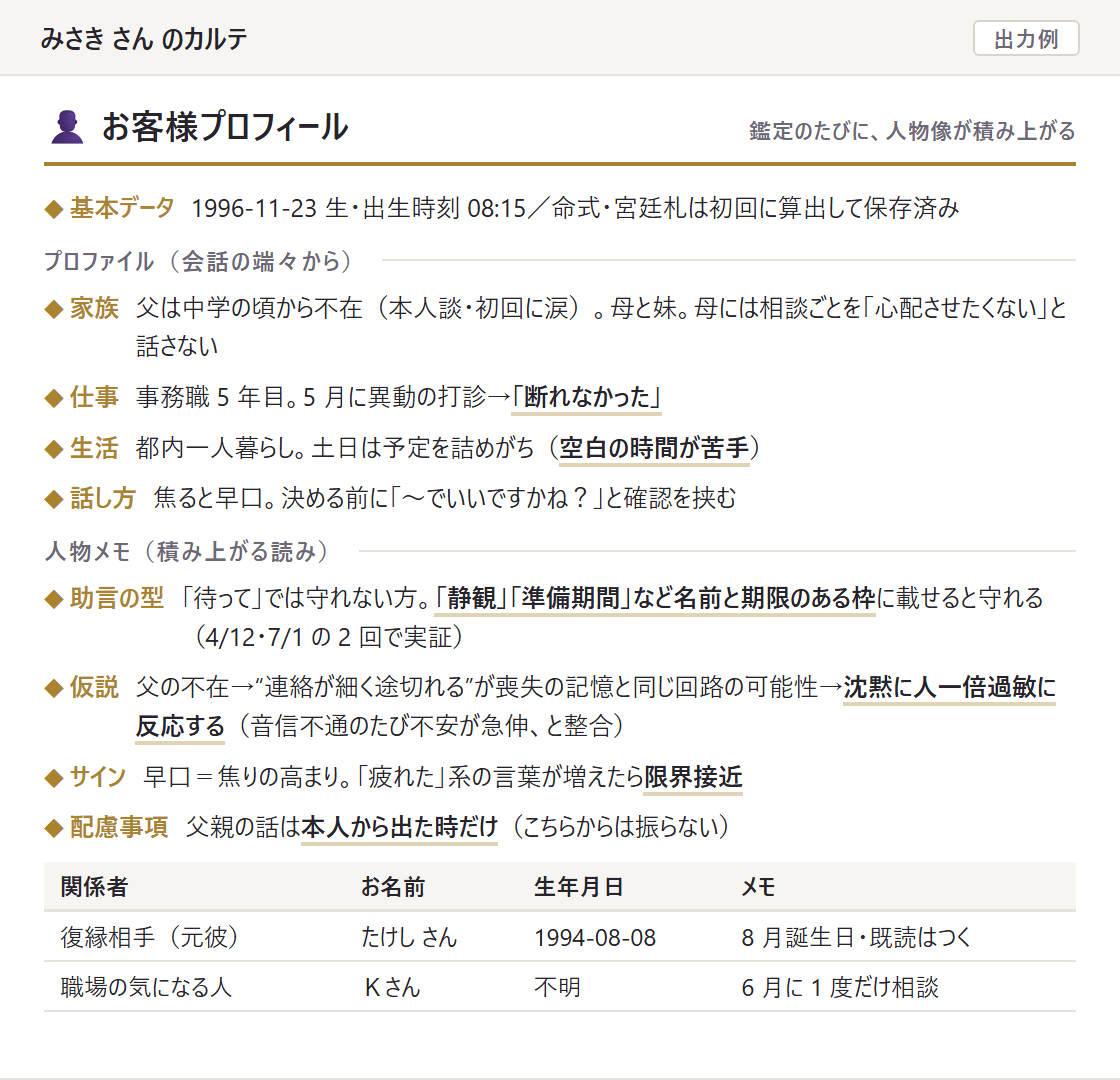
Task: Select the (4/12・7/1 の 2 回で実証) note
Action: click(329, 636)
